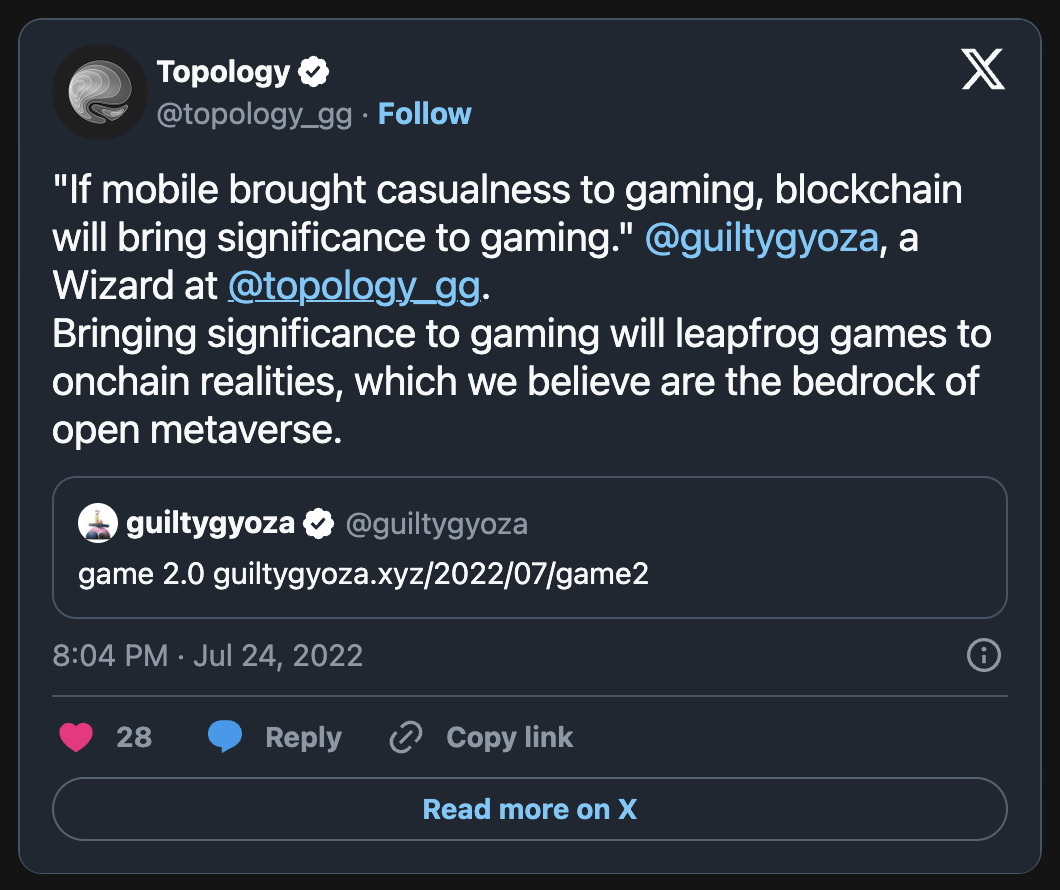Screen dimensions: 1060x890
Task: Click the 28 likes count
Action: tap(134, 738)
